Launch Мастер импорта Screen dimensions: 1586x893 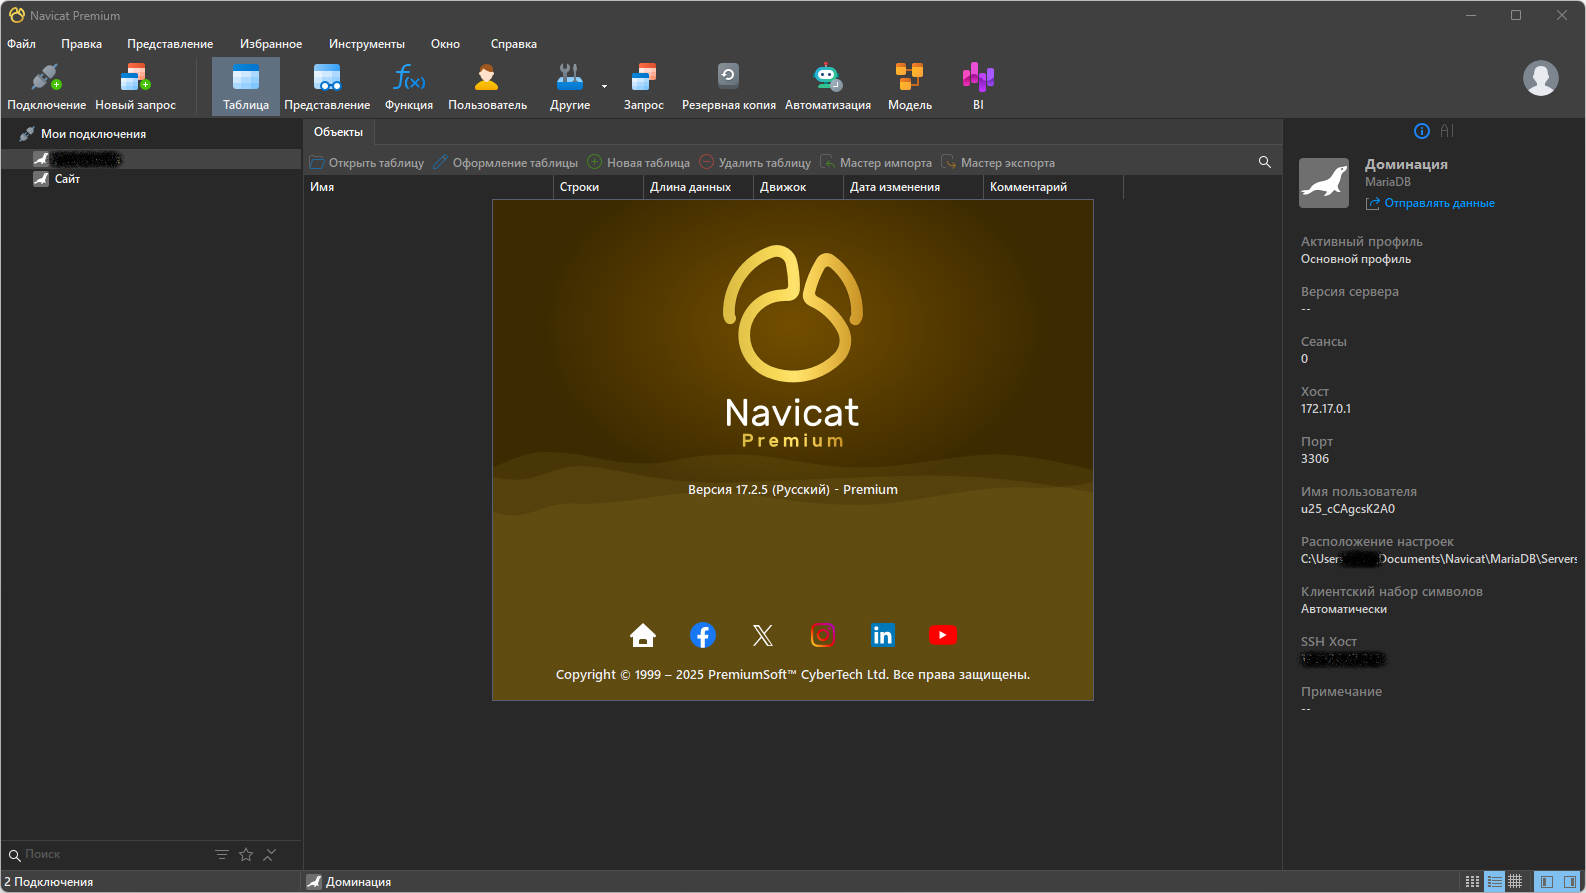click(876, 163)
